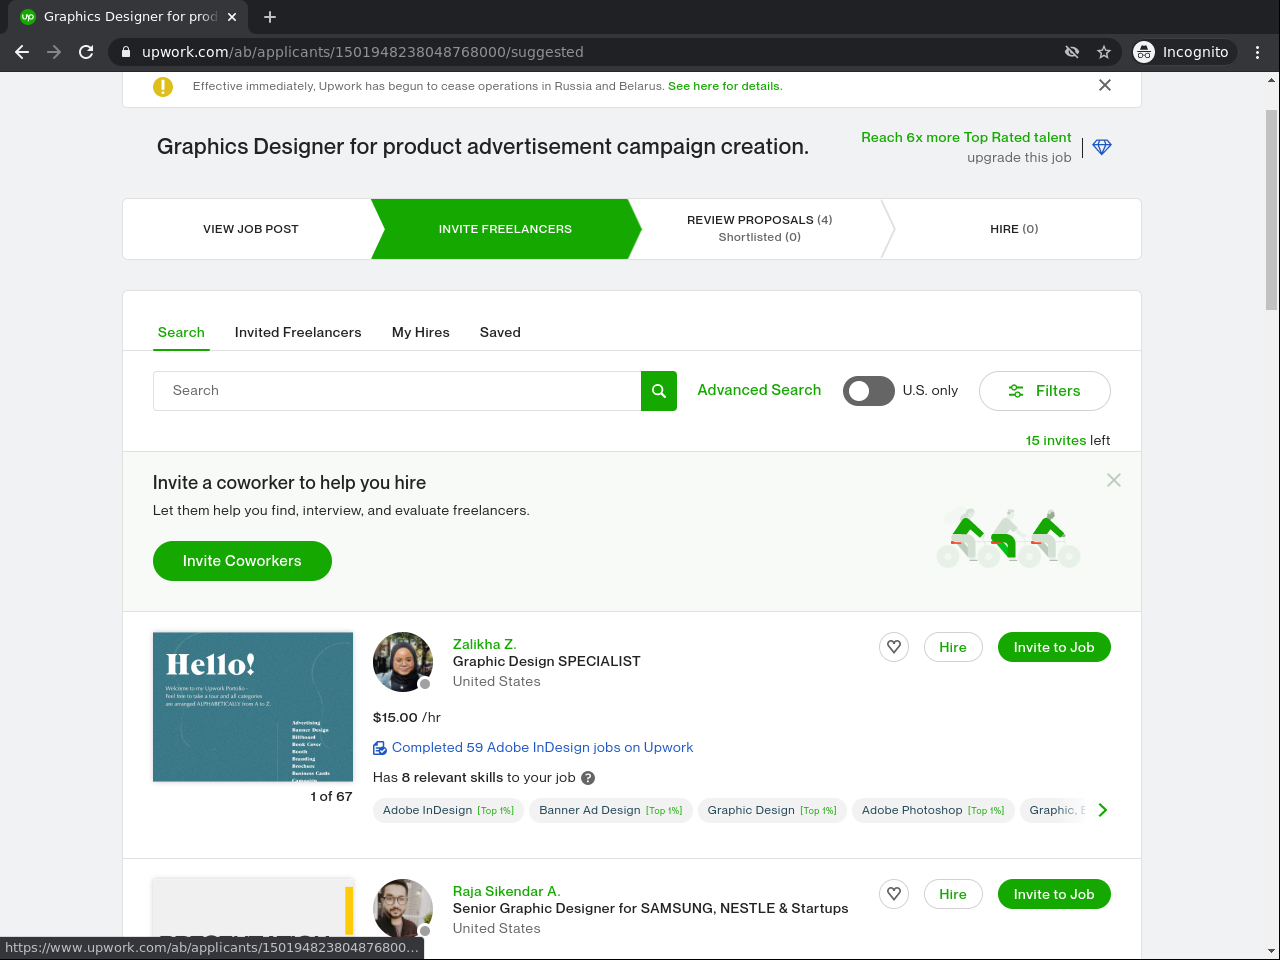The image size is (1280, 960).
Task: Click the browser forward arrow
Action: pos(54,52)
